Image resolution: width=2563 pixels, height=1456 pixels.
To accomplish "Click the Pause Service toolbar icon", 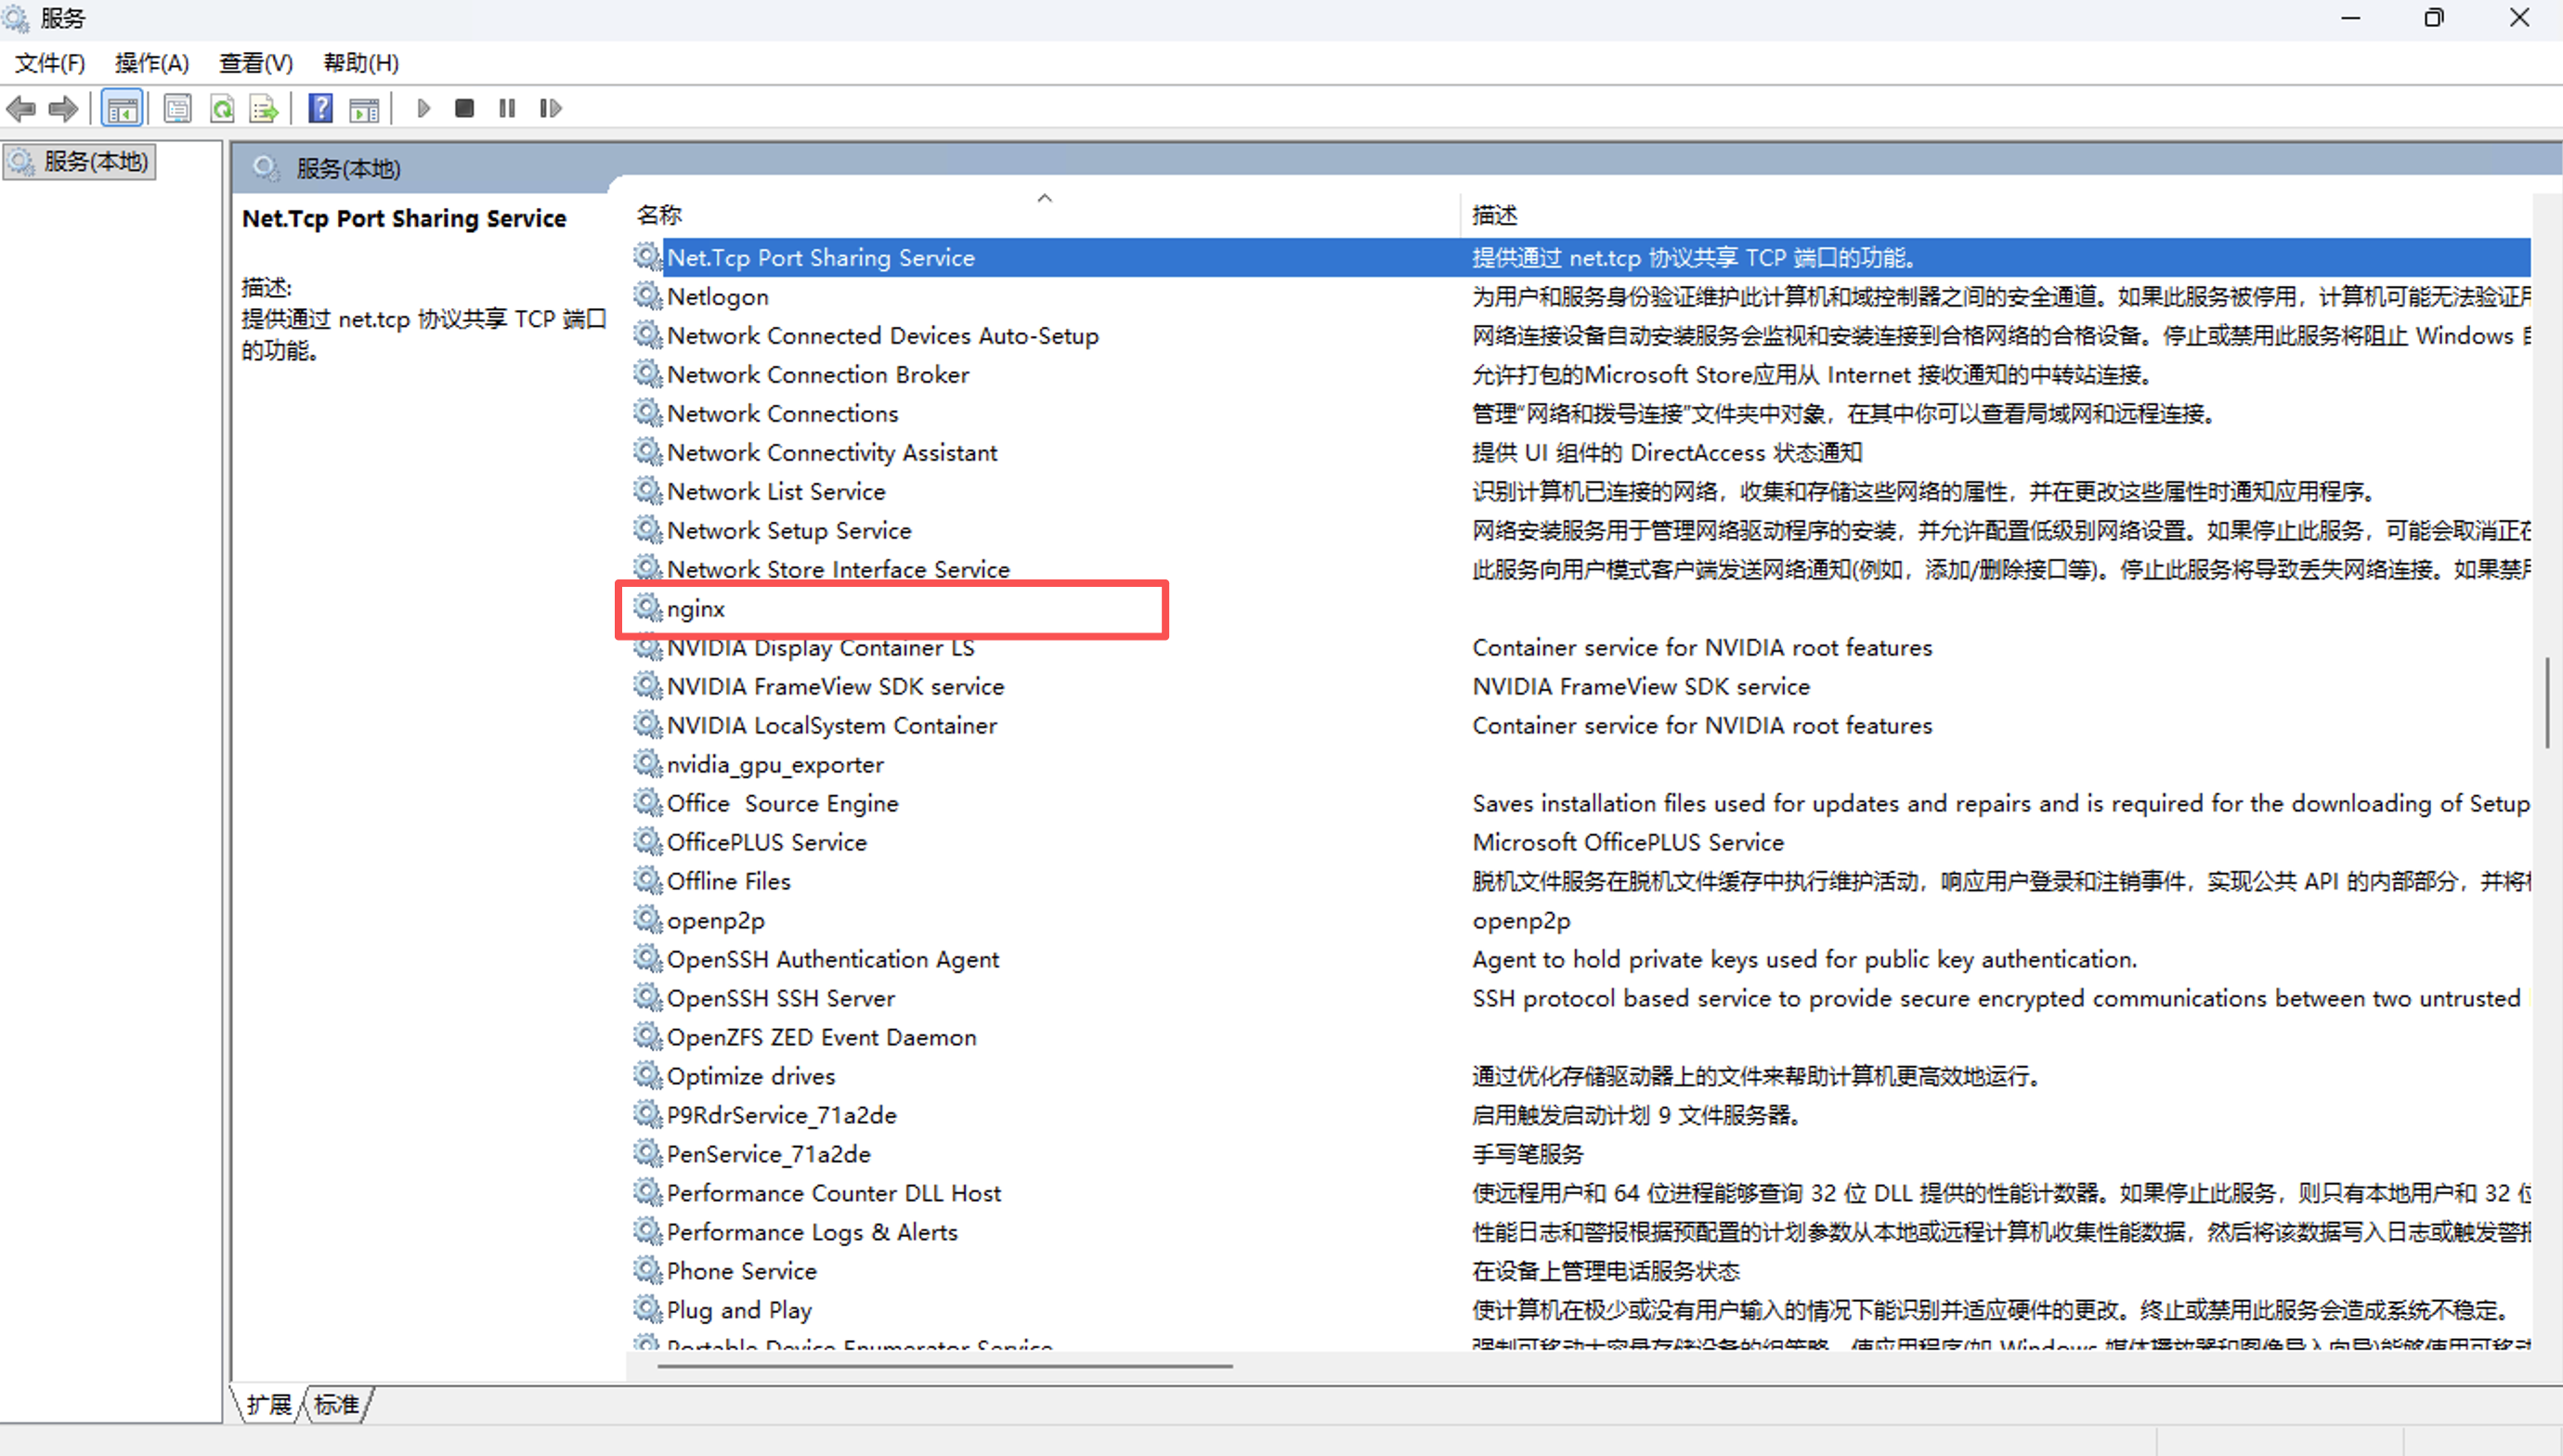I will (x=507, y=108).
